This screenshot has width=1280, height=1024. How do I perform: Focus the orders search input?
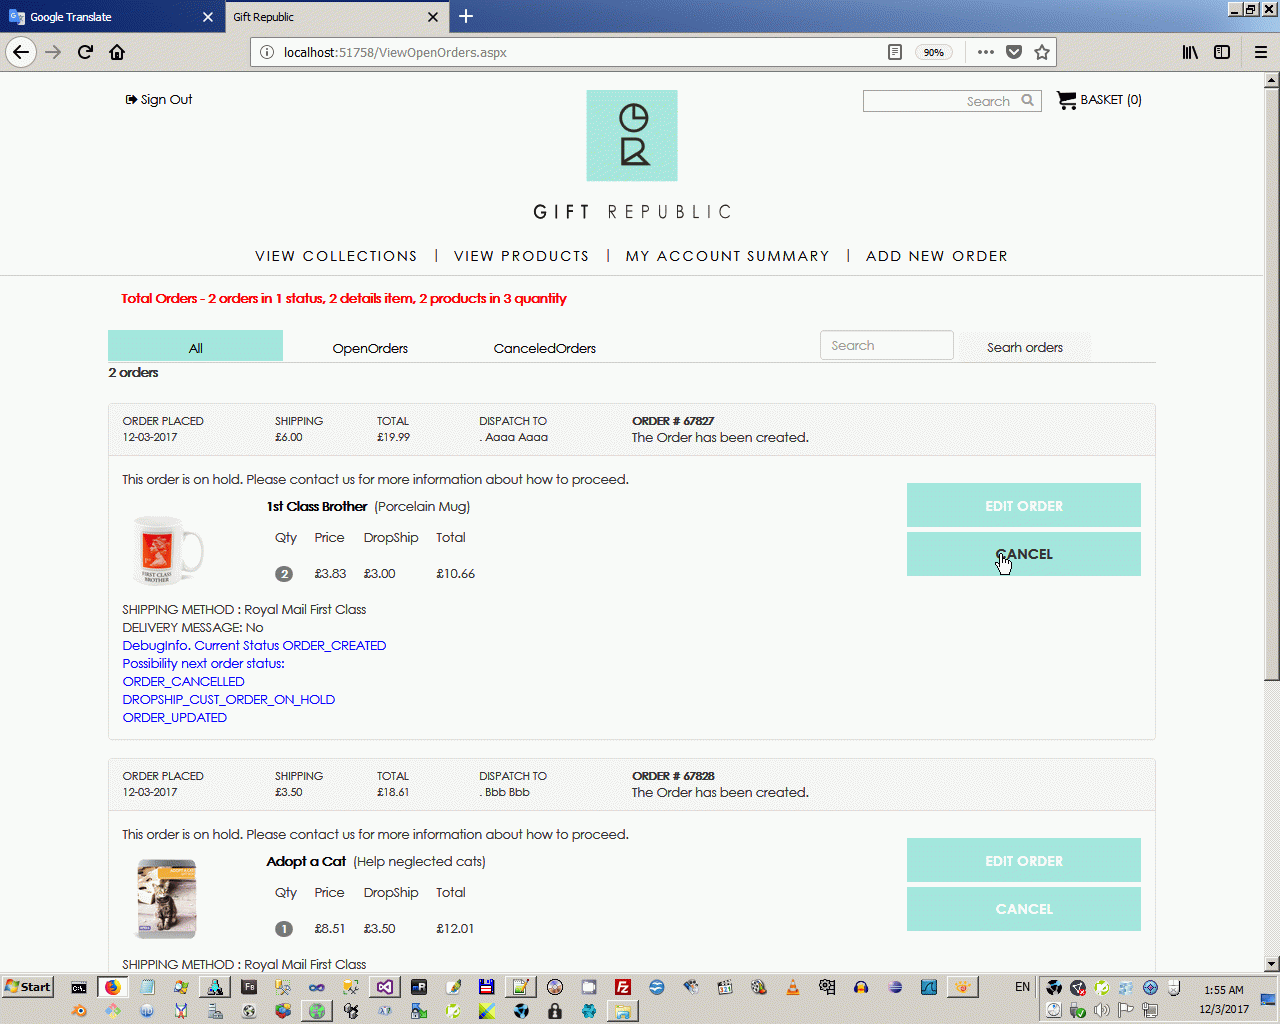[x=887, y=345]
